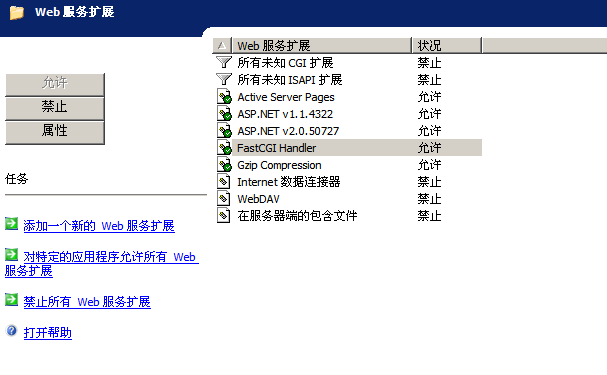Click the 禁止 button
Viewport: 607px width, 375px height.
[55, 108]
